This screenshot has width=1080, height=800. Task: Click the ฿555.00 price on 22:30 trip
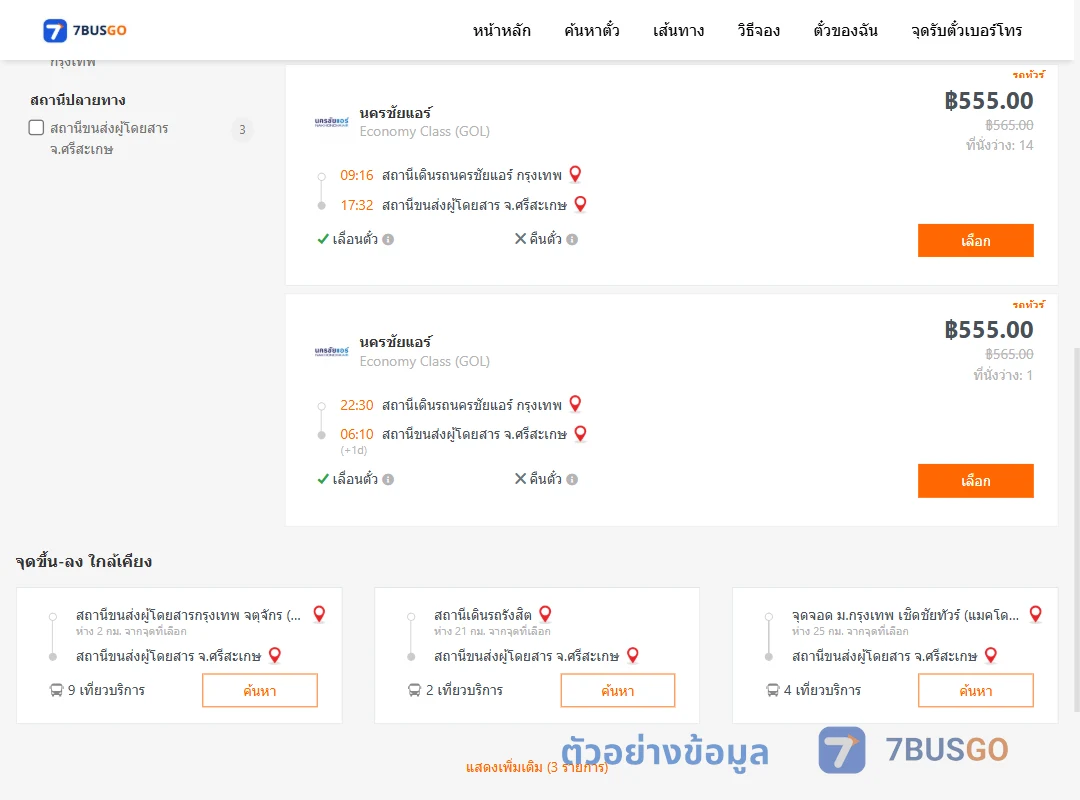(988, 330)
